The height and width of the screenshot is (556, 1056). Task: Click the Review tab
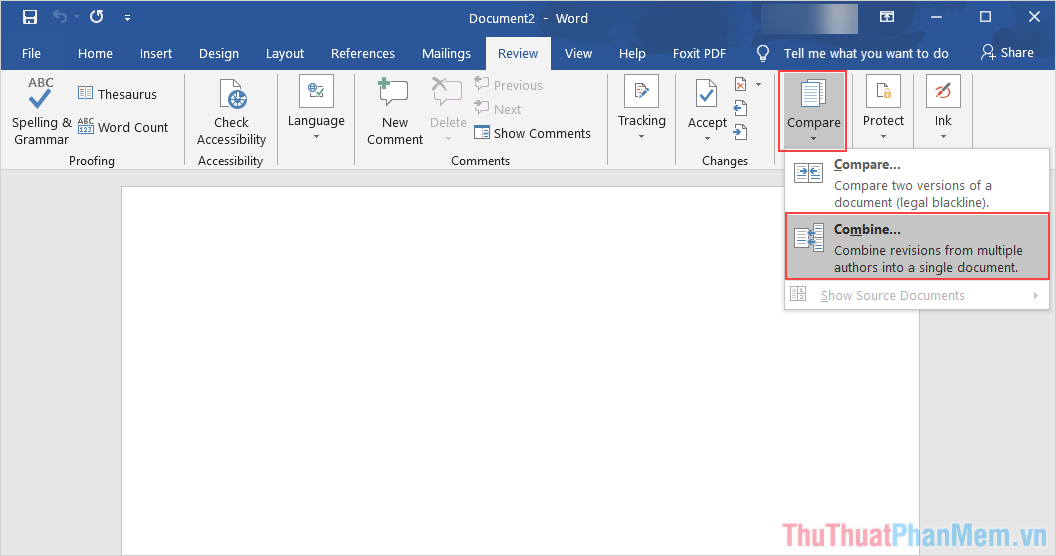click(x=518, y=53)
